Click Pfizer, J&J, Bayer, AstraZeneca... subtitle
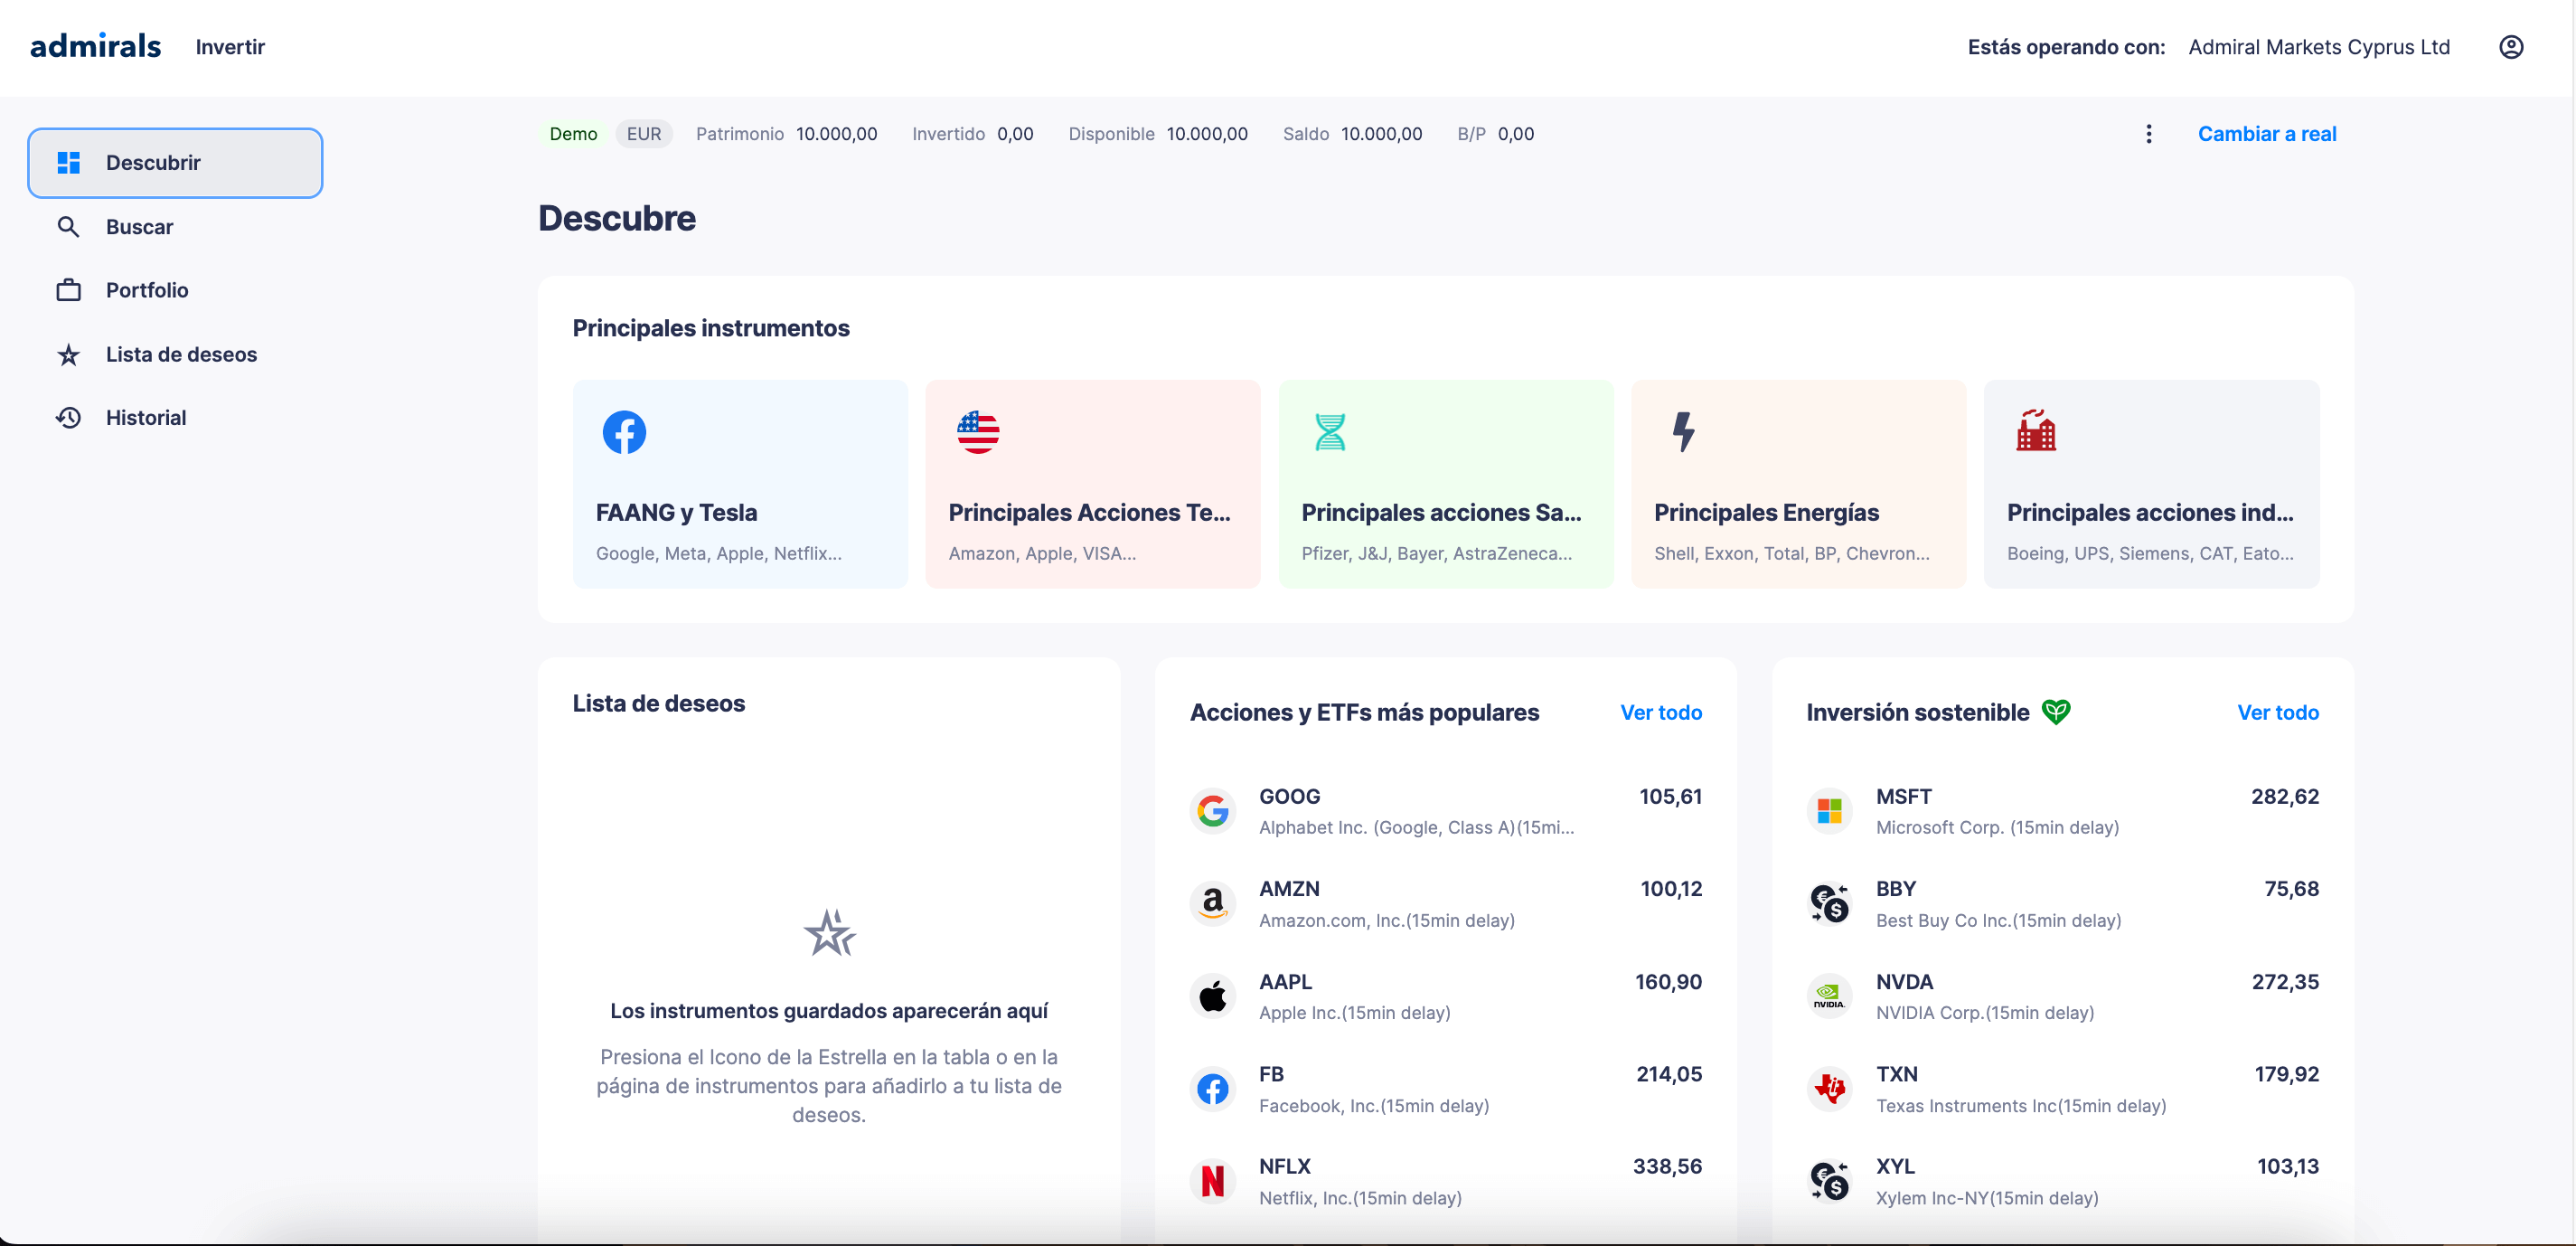Image resolution: width=2576 pixels, height=1246 pixels. click(1436, 553)
